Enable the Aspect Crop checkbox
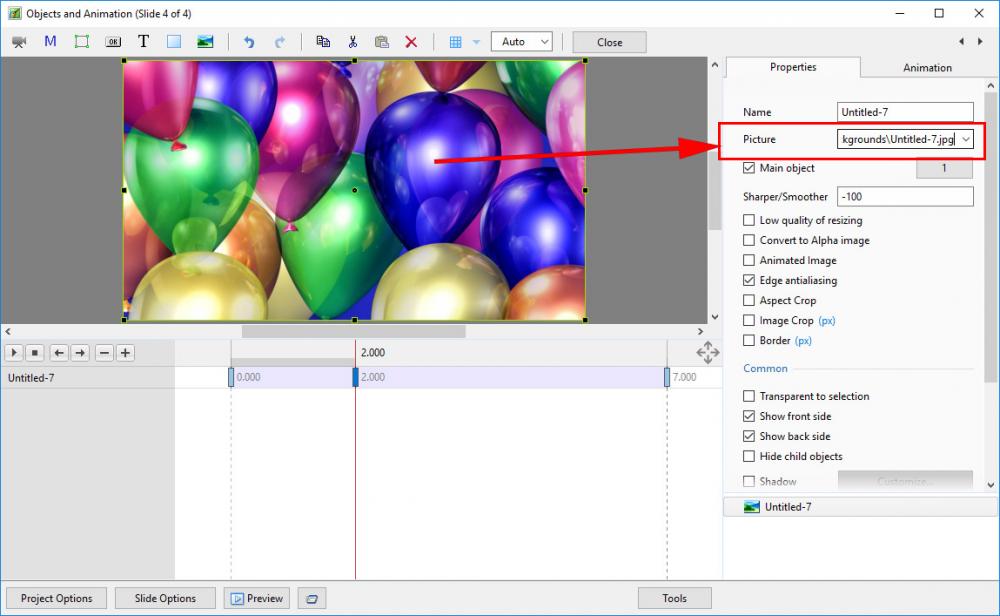This screenshot has width=1000, height=616. (749, 300)
